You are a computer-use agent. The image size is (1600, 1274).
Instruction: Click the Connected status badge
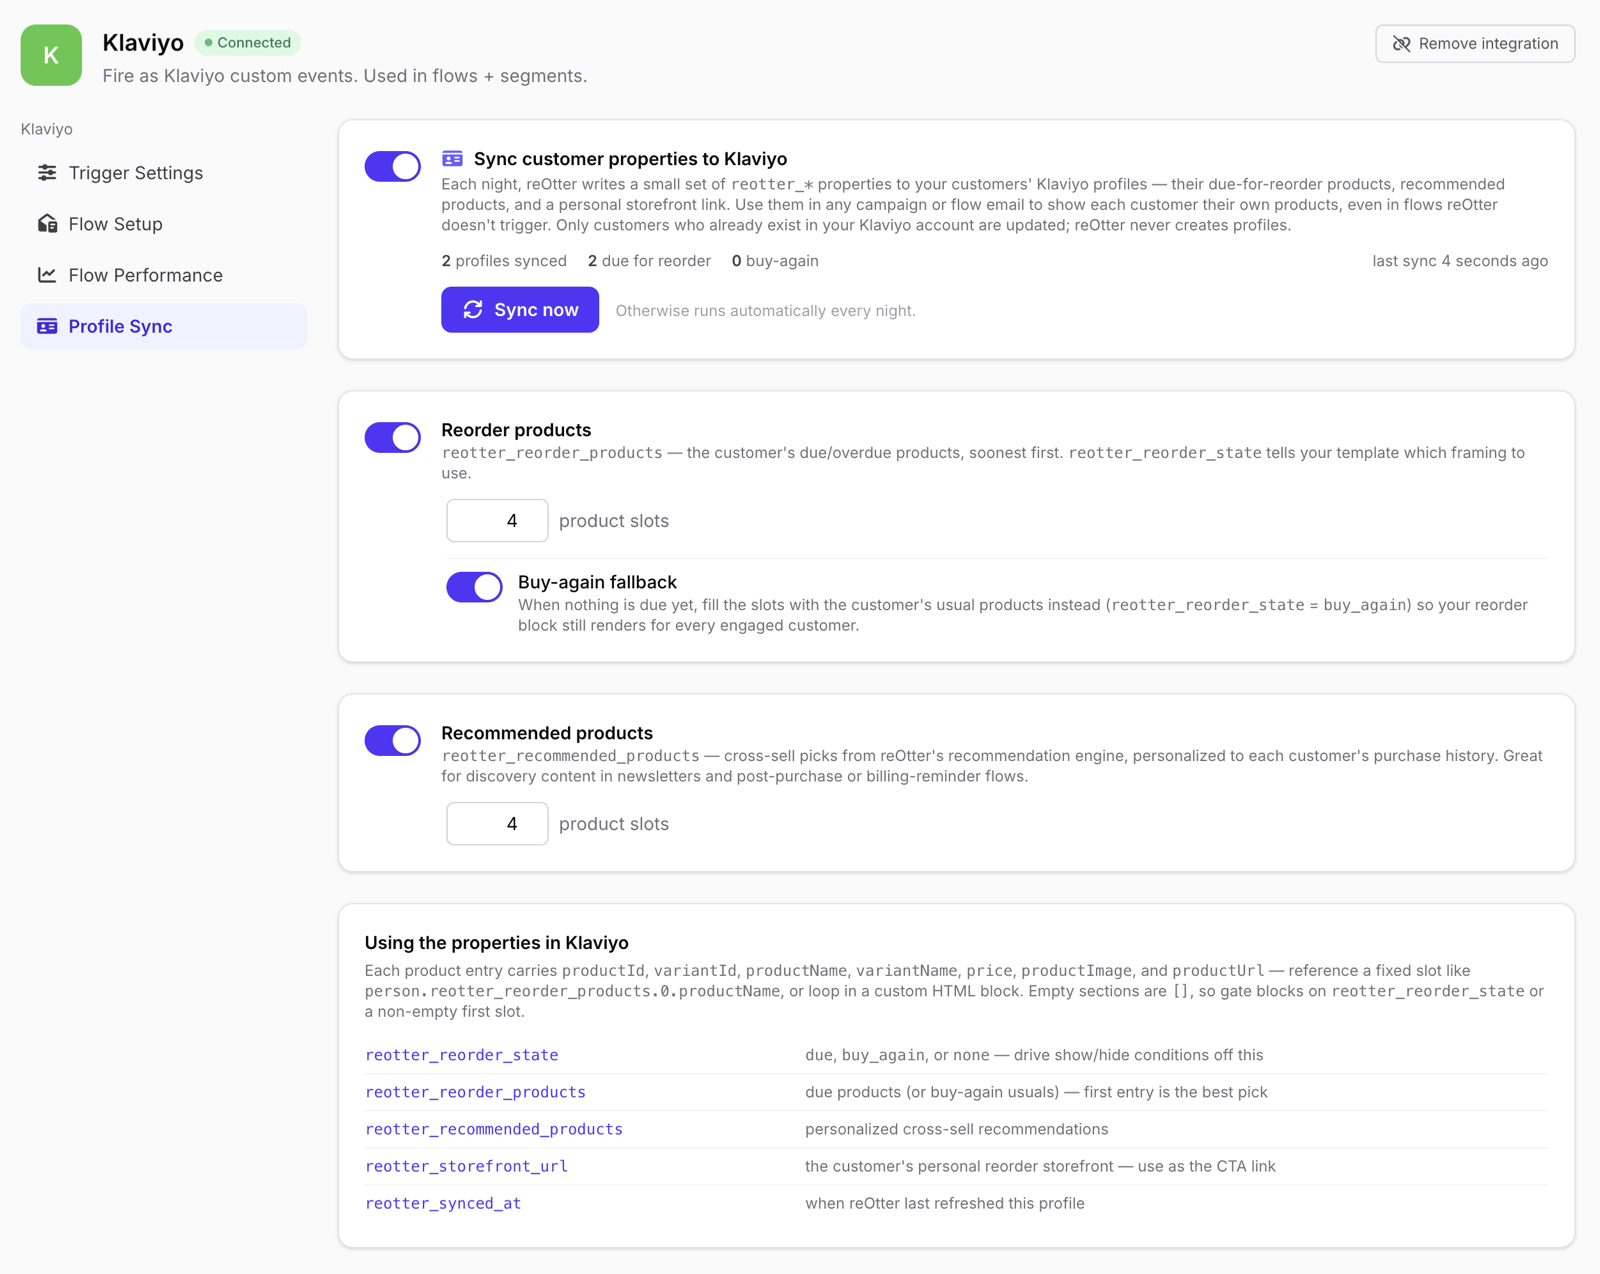pos(247,43)
